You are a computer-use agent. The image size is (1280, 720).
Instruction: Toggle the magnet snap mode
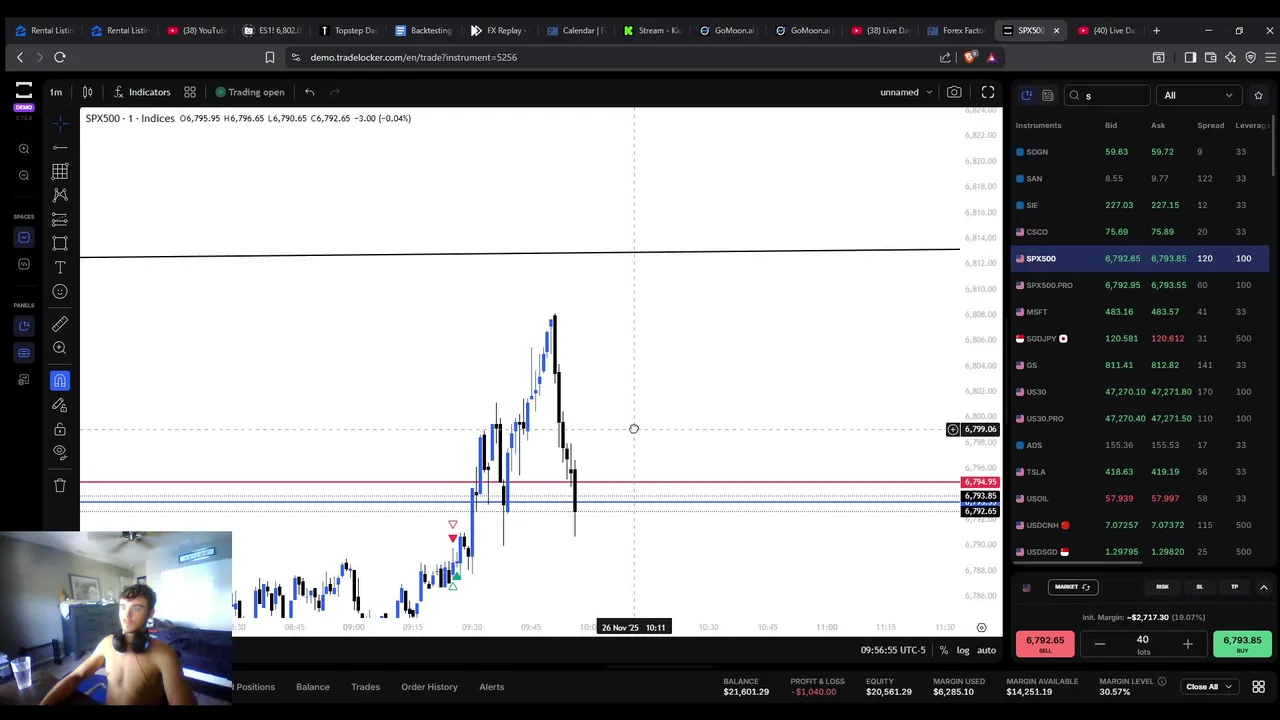60,380
